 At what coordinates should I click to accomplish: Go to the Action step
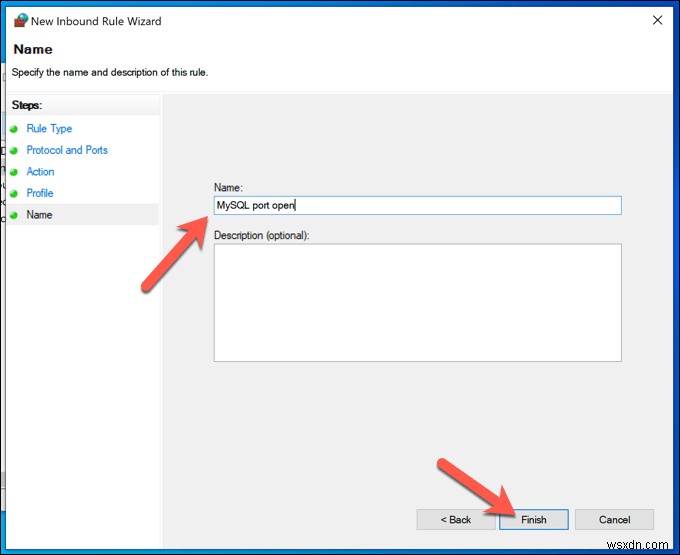coord(40,172)
